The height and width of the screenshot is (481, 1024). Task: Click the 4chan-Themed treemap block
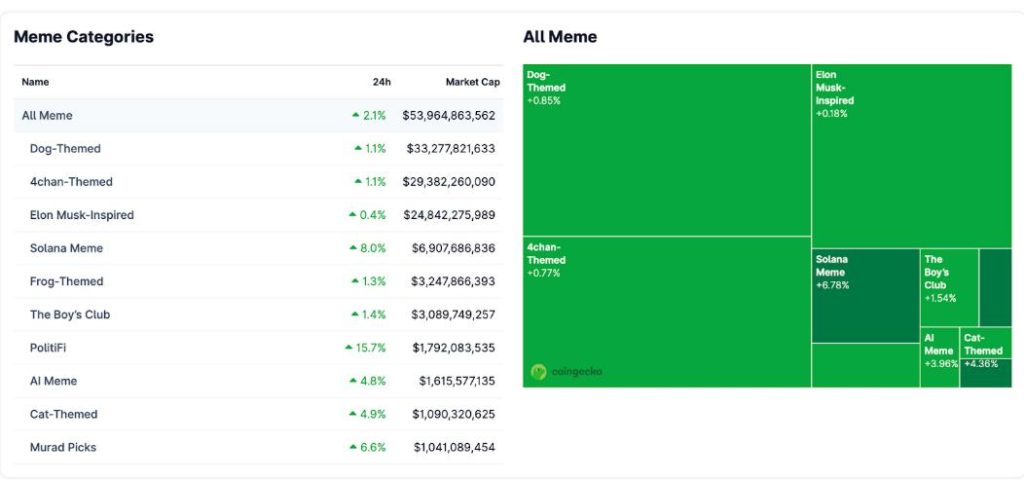click(666, 310)
